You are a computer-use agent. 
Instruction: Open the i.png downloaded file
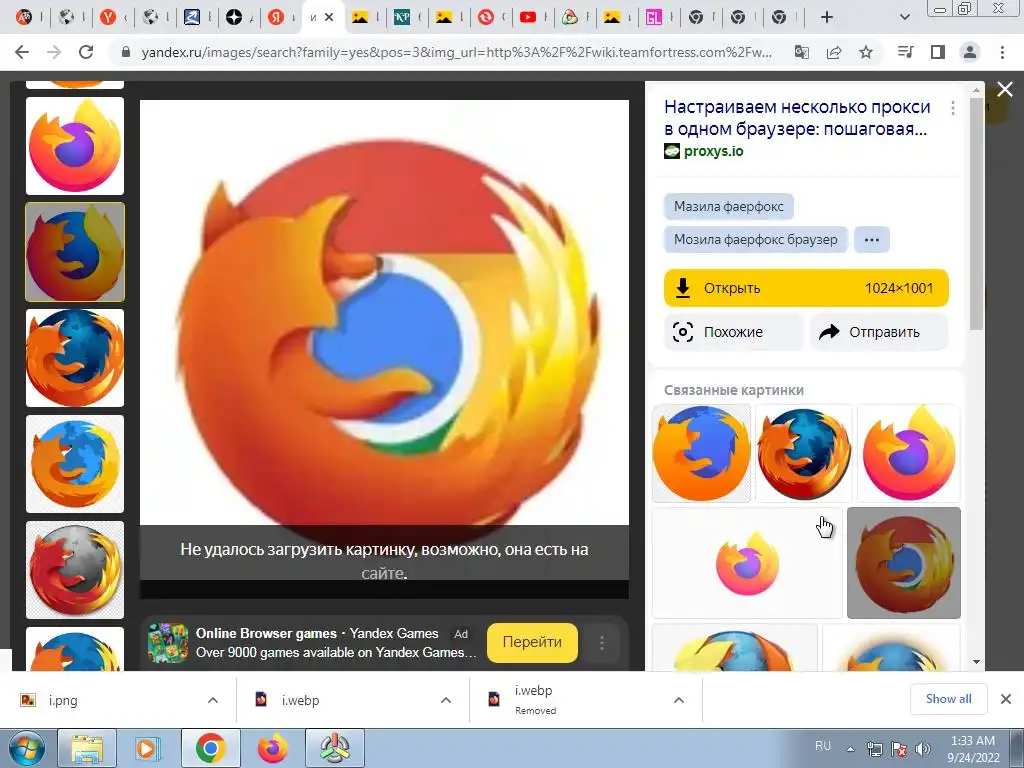tap(63, 700)
